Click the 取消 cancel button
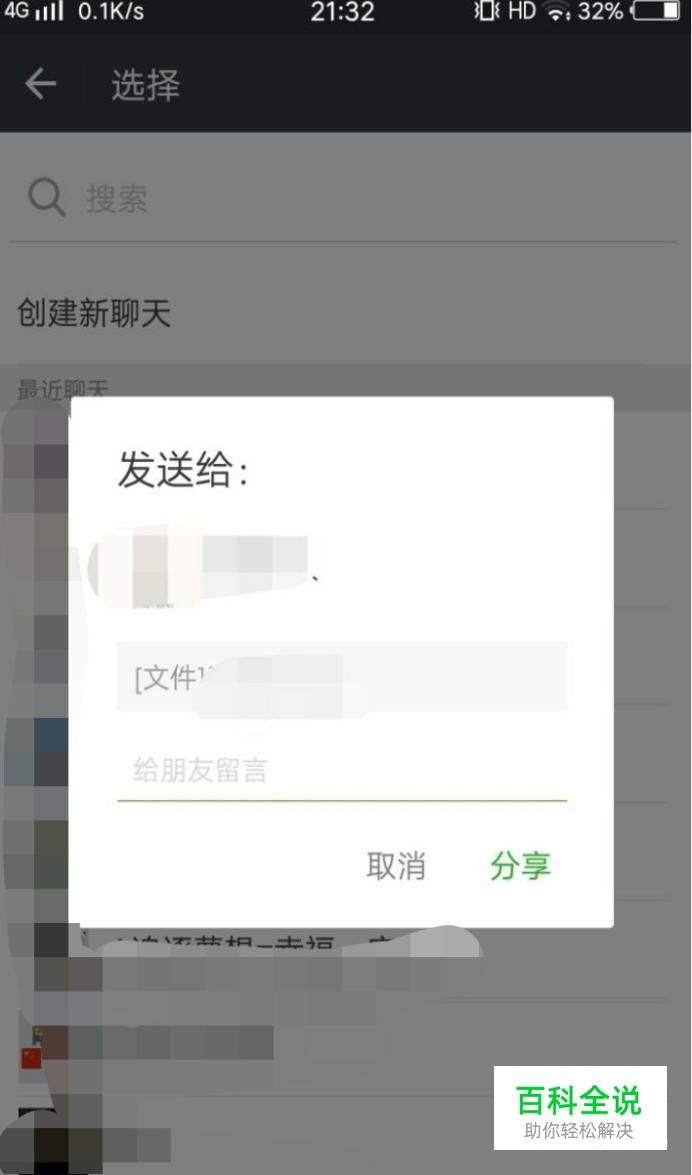Viewport: 692px width, 1175px height. 396,866
